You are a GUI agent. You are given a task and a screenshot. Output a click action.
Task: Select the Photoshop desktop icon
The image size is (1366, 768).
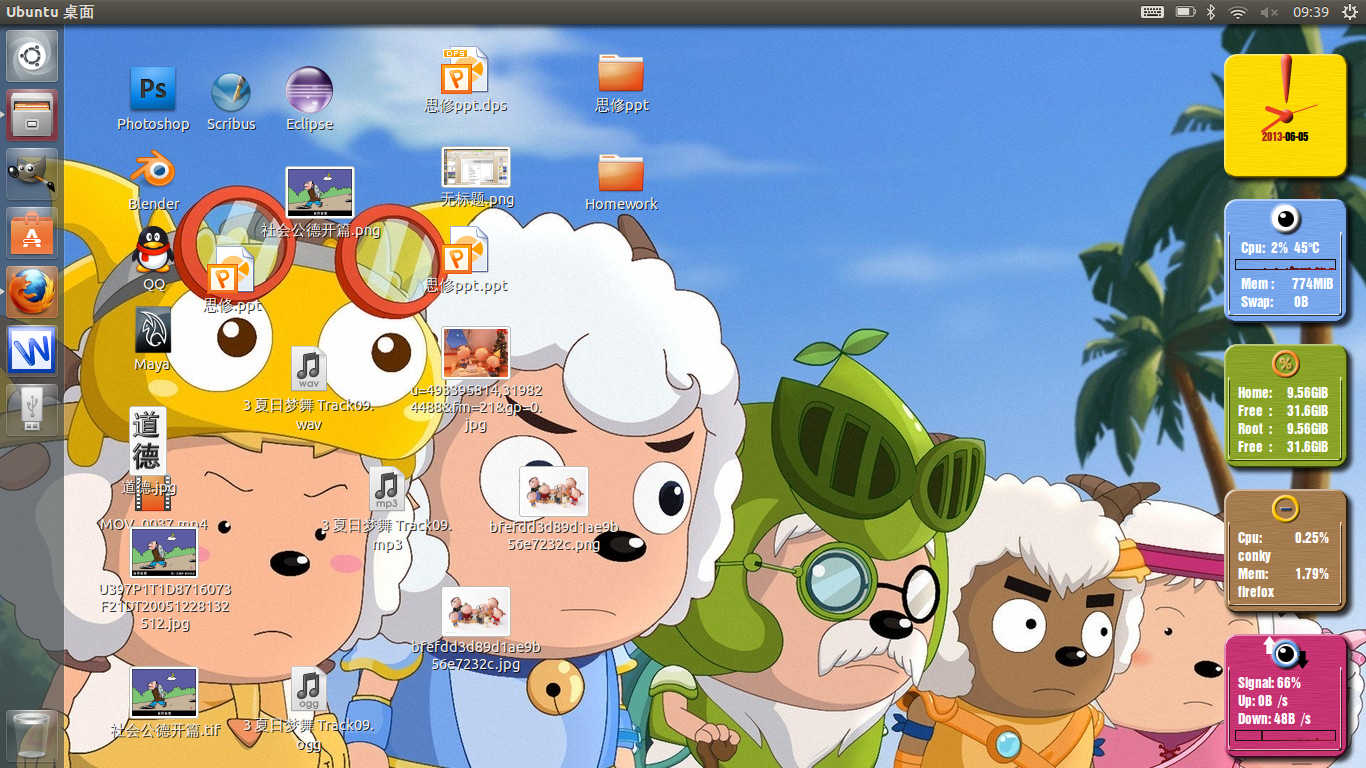point(153,90)
